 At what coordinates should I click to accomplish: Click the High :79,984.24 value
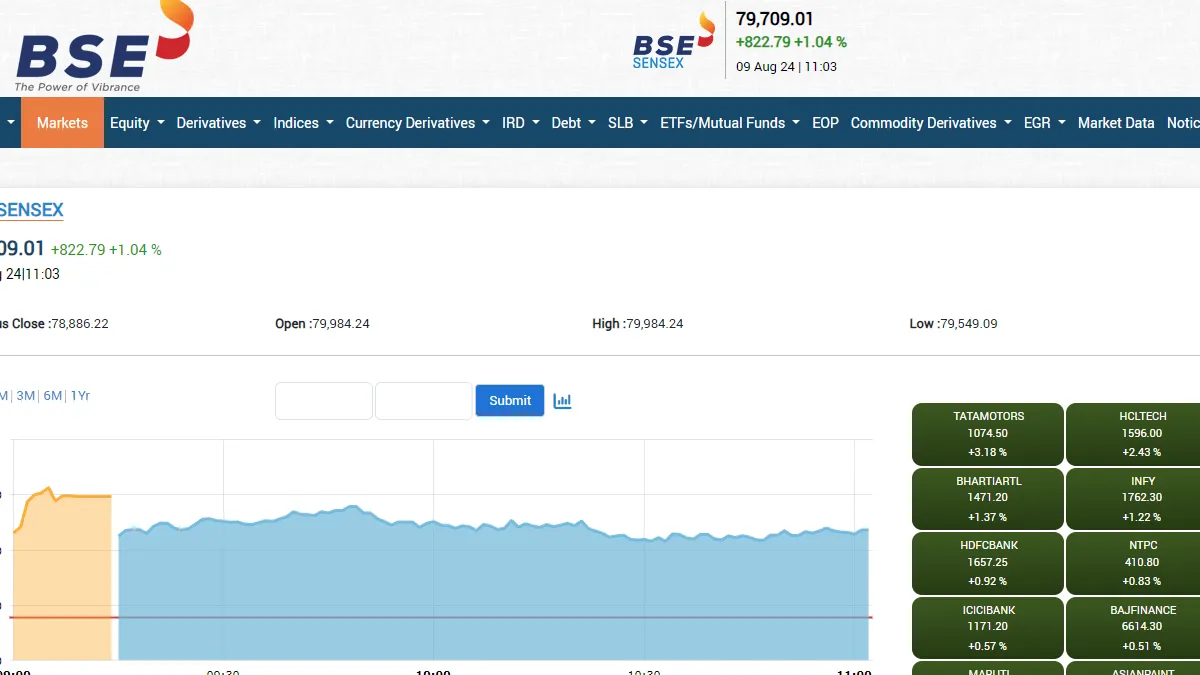click(x=638, y=324)
